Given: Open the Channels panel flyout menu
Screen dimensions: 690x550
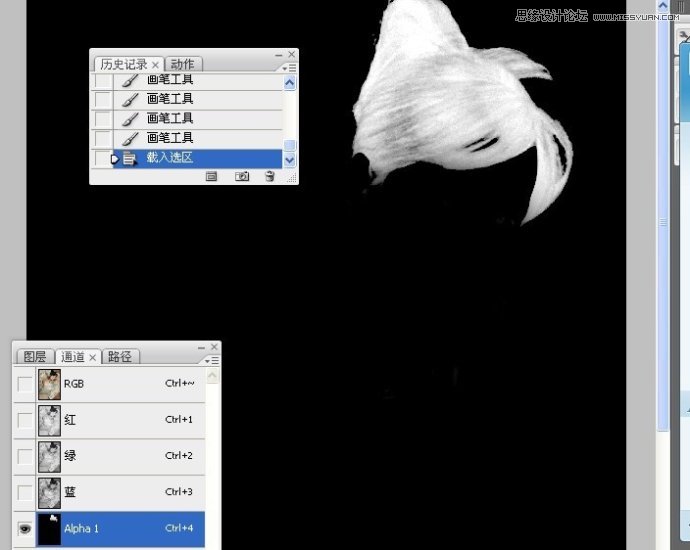Looking at the screenshot, I should click(212, 359).
